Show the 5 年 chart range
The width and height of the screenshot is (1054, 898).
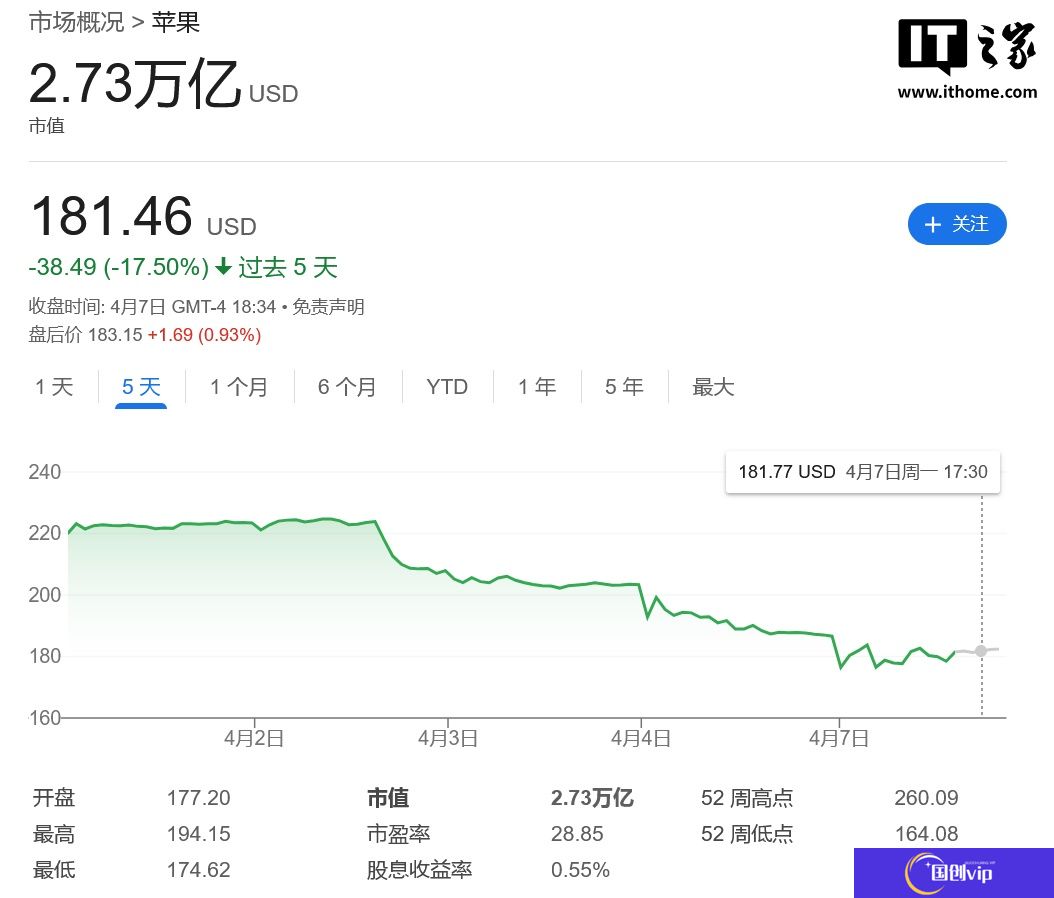(624, 387)
